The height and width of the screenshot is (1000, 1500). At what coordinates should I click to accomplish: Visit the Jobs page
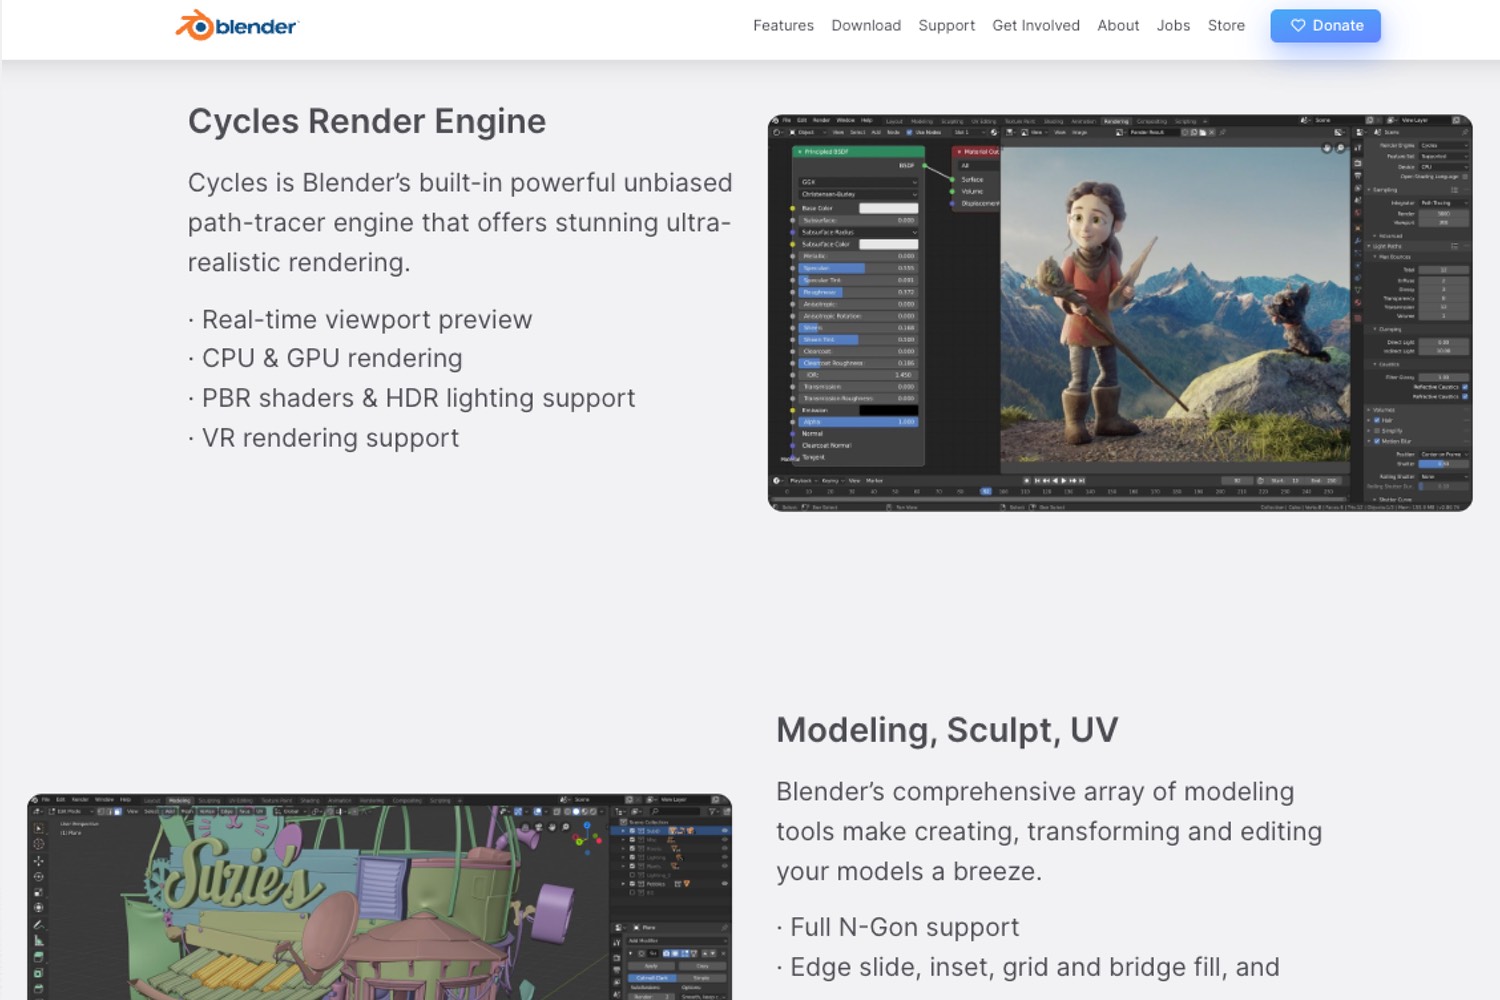pos(1173,26)
